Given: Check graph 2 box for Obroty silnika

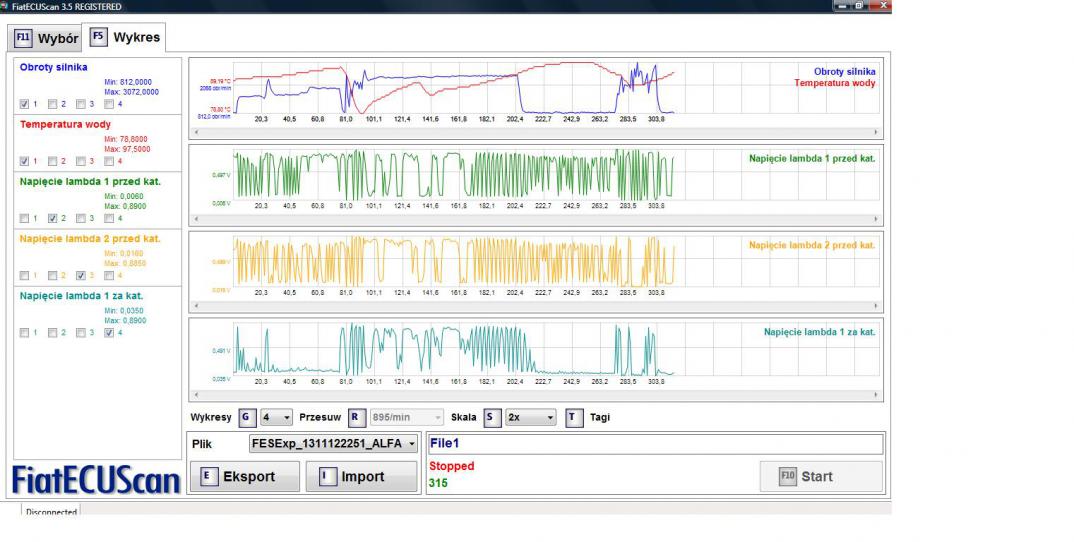Looking at the screenshot, I should [x=53, y=103].
